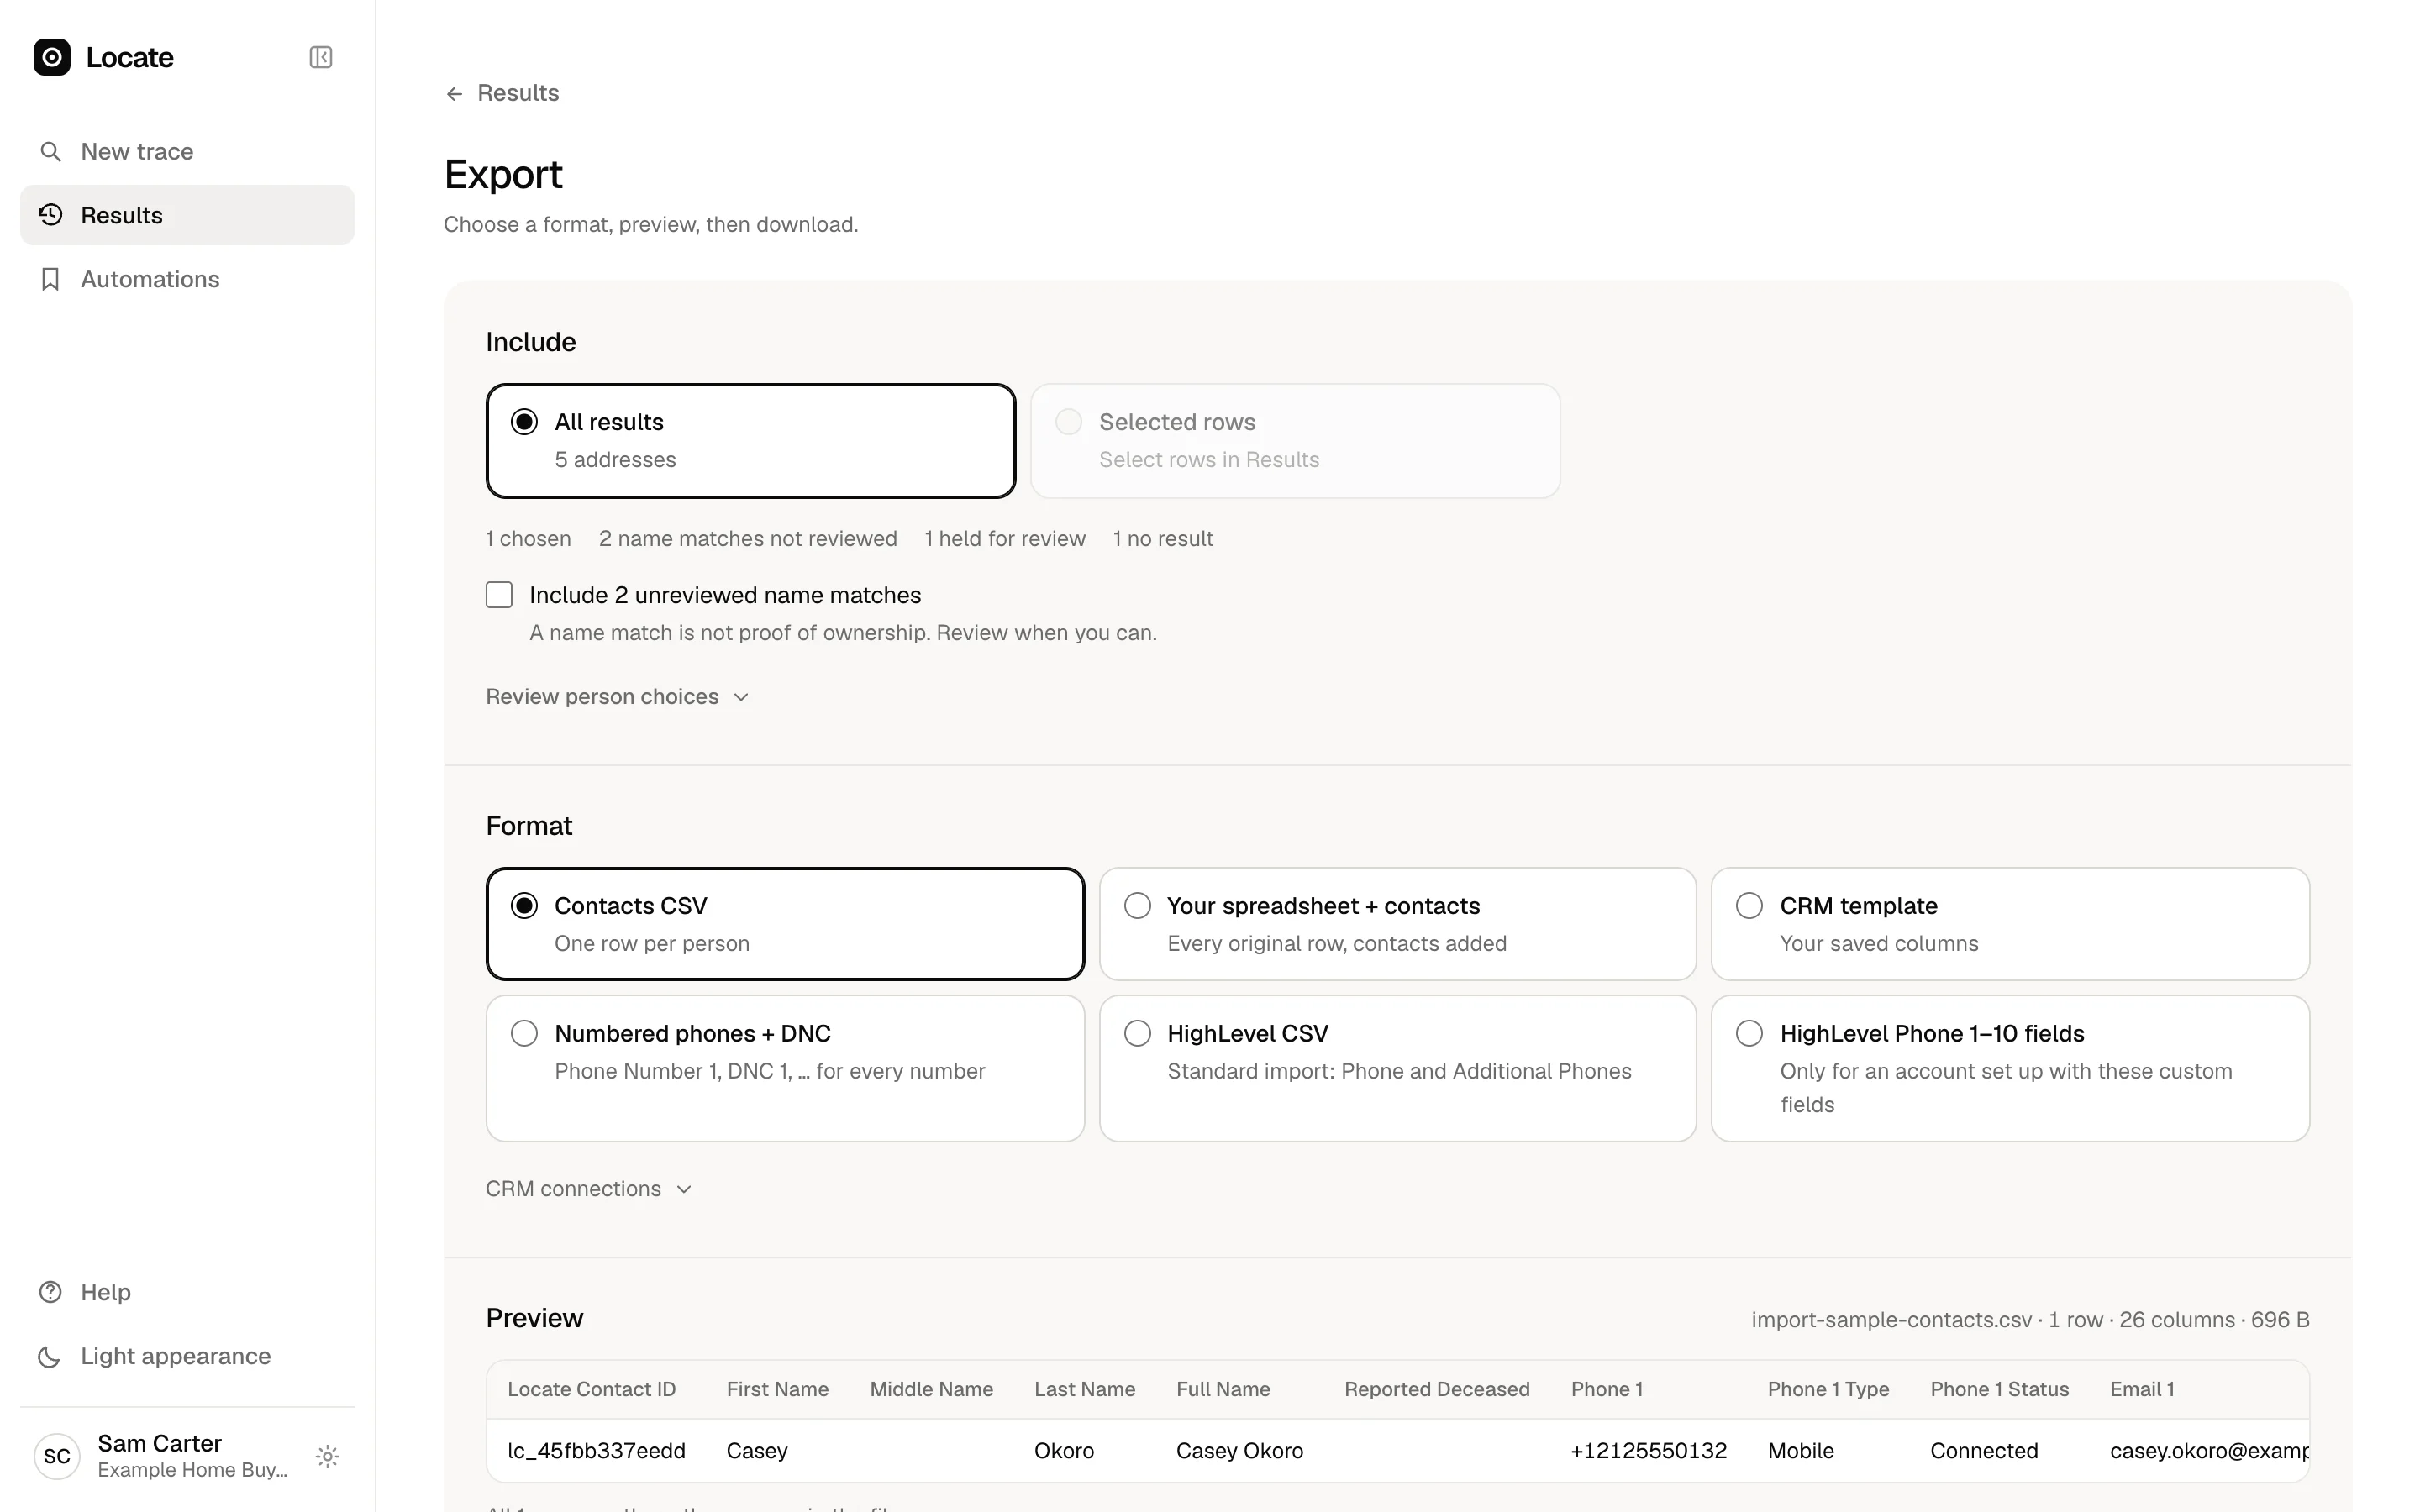Screen dimensions: 2420x1512
Task: Click the Results history clock icon
Action: (x=50, y=215)
